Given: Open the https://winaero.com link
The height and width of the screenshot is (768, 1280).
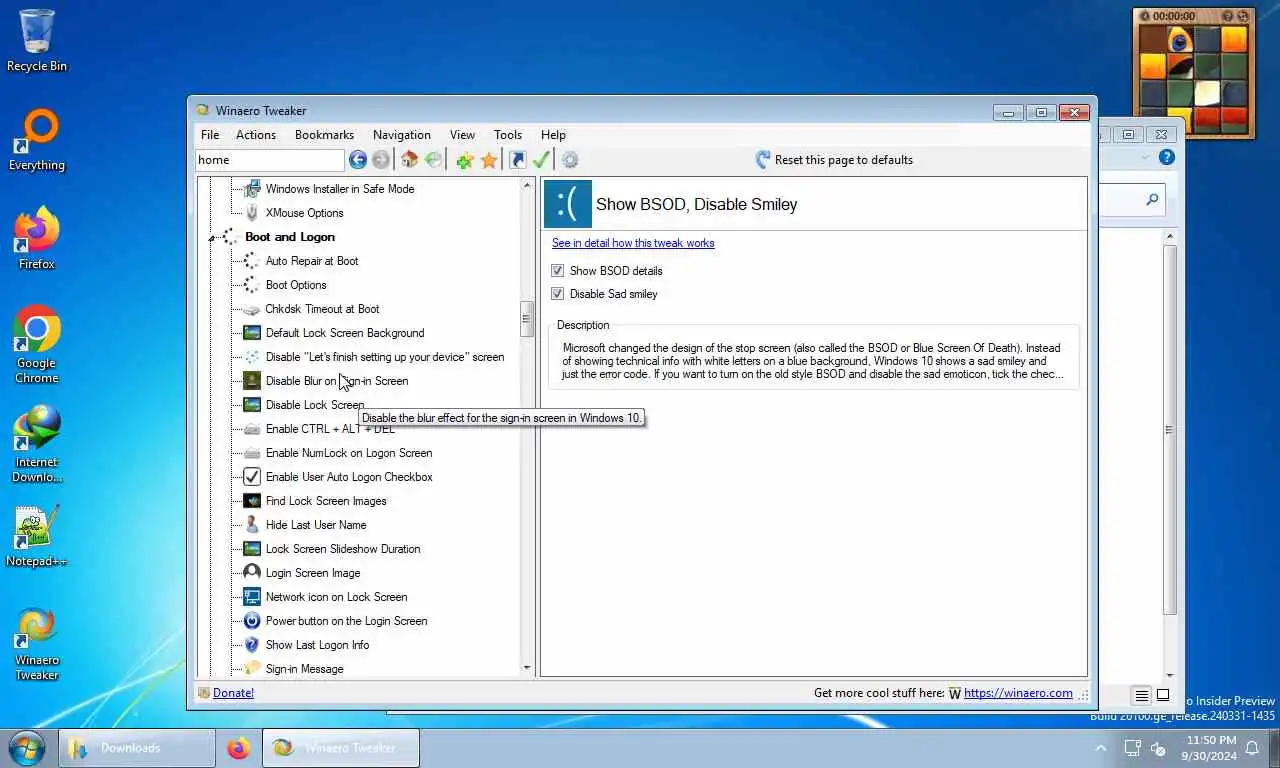Looking at the screenshot, I should point(1018,693).
